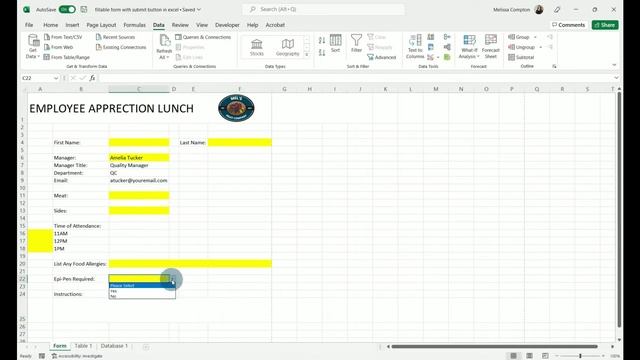The image size is (640, 360).
Task: Open Existing Connections
Action: (x=121, y=47)
